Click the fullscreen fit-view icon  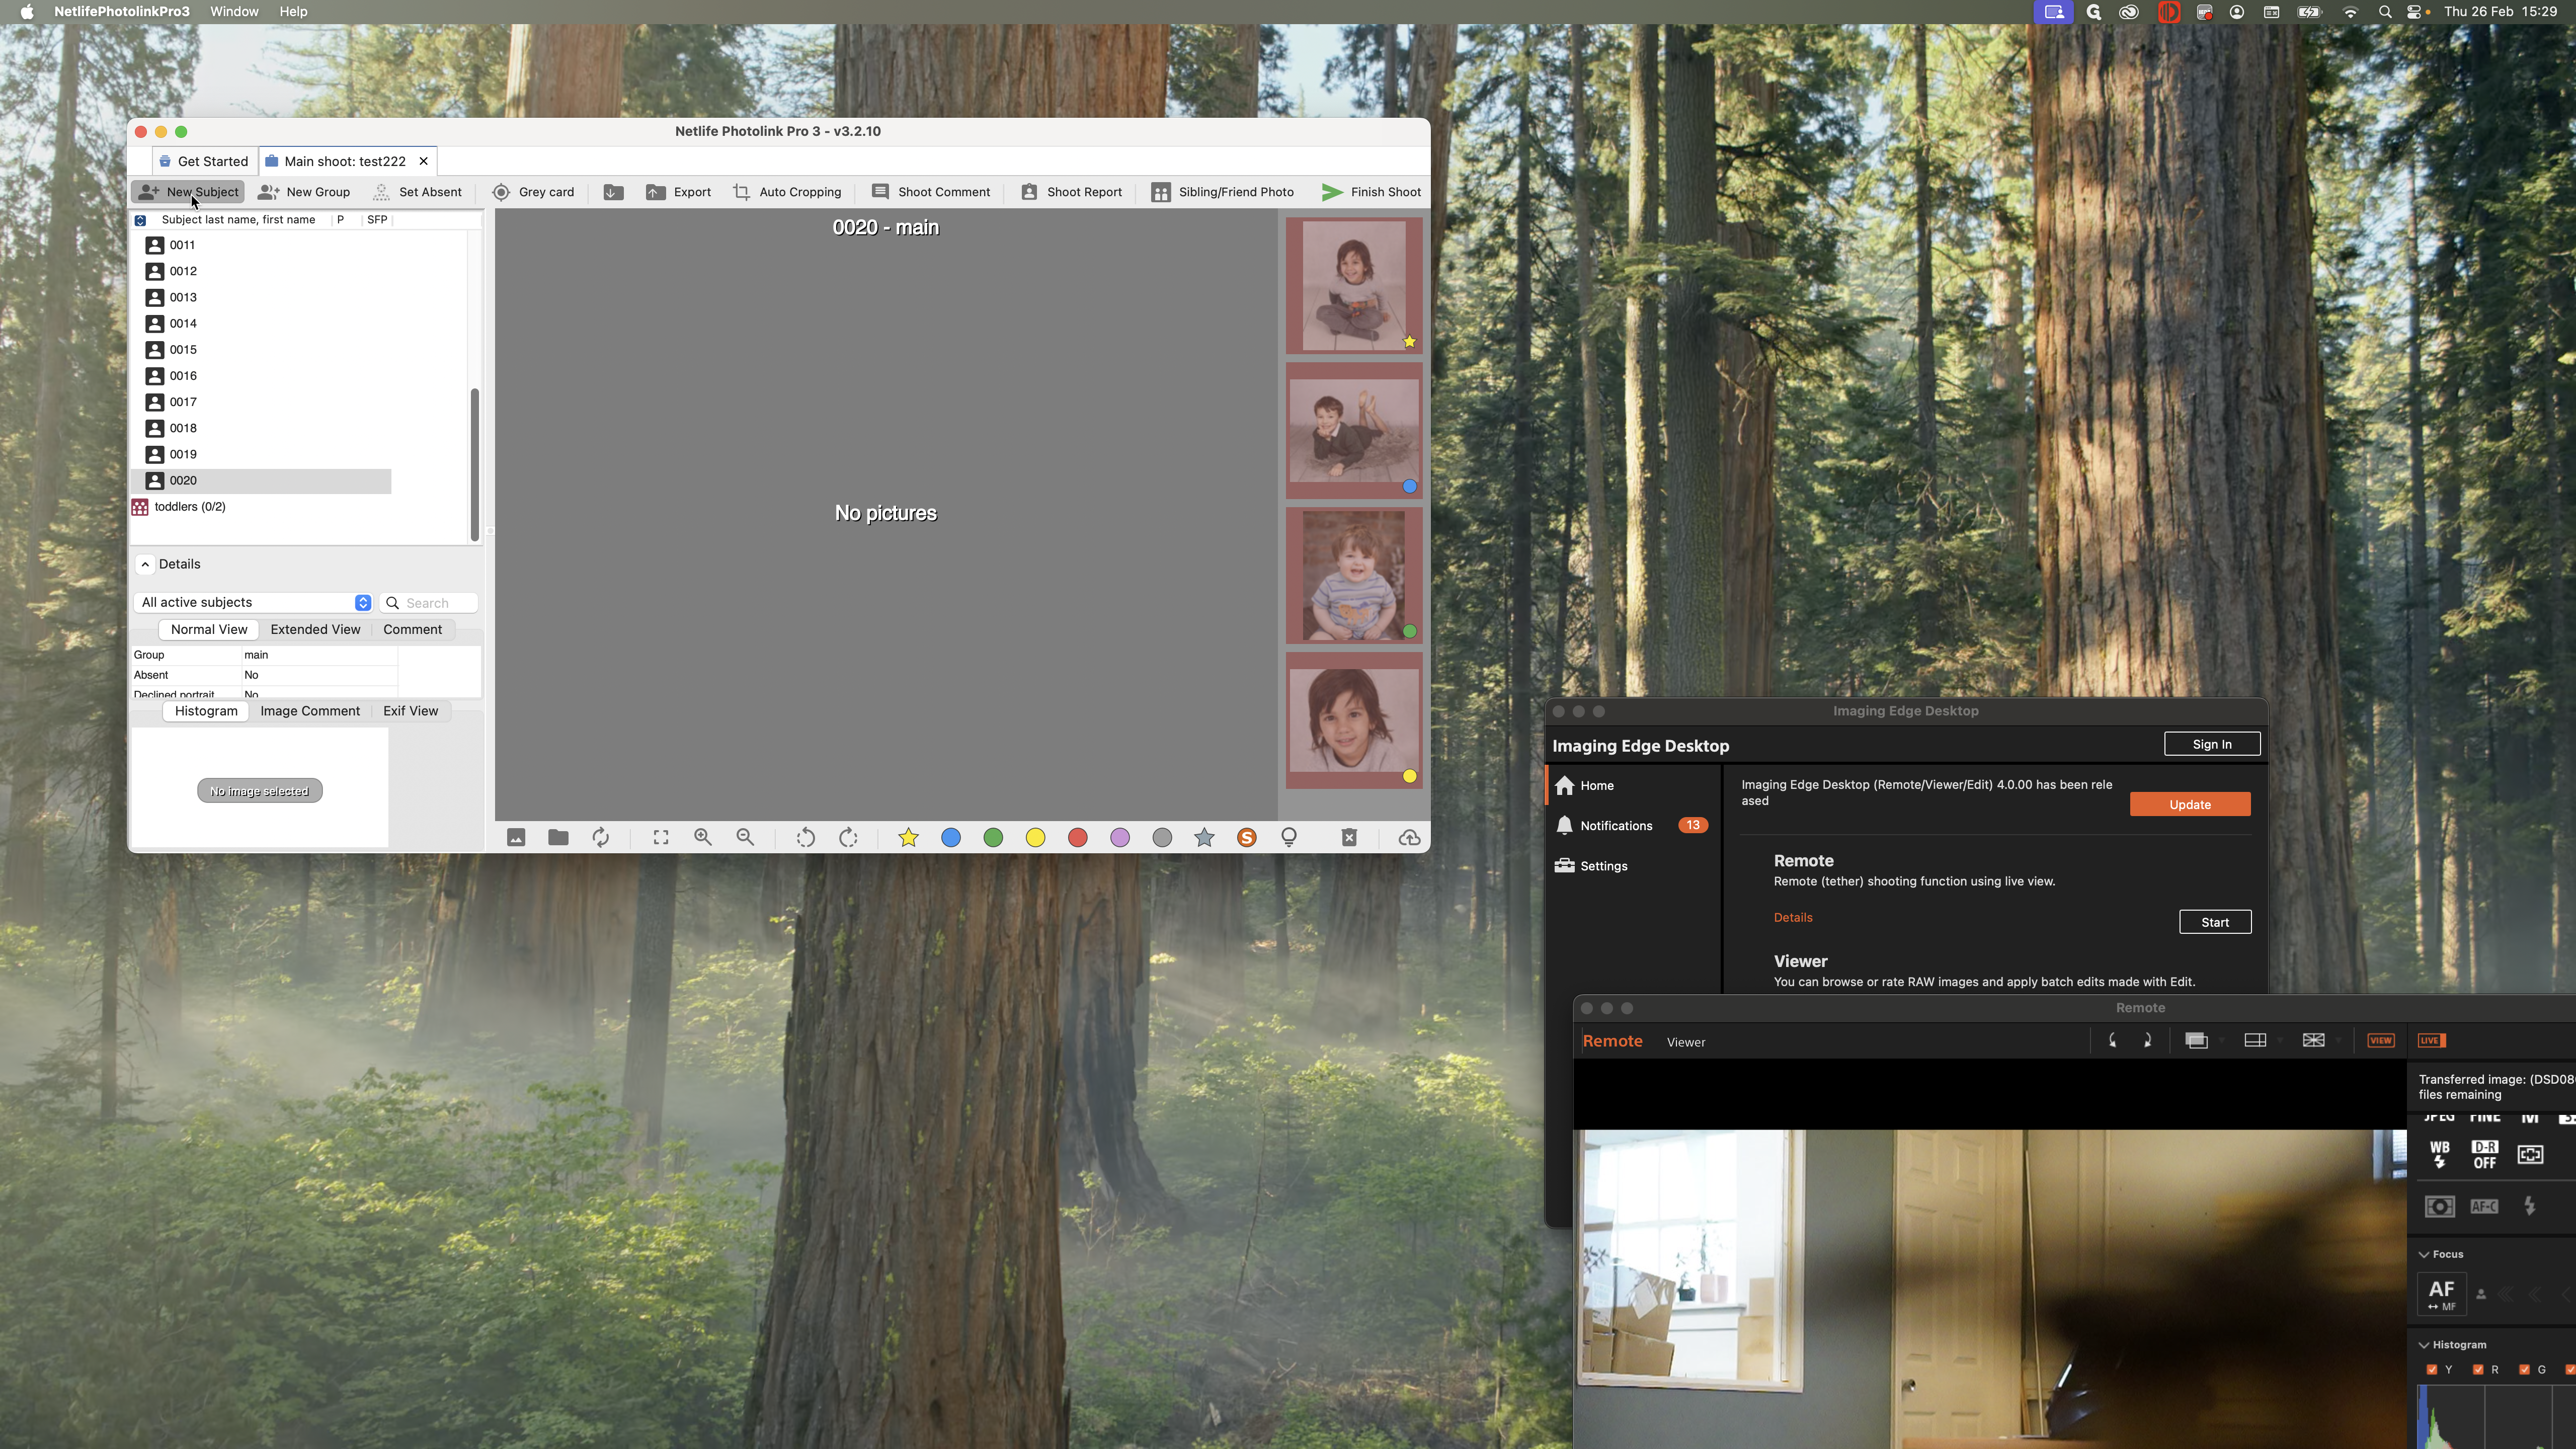(661, 838)
